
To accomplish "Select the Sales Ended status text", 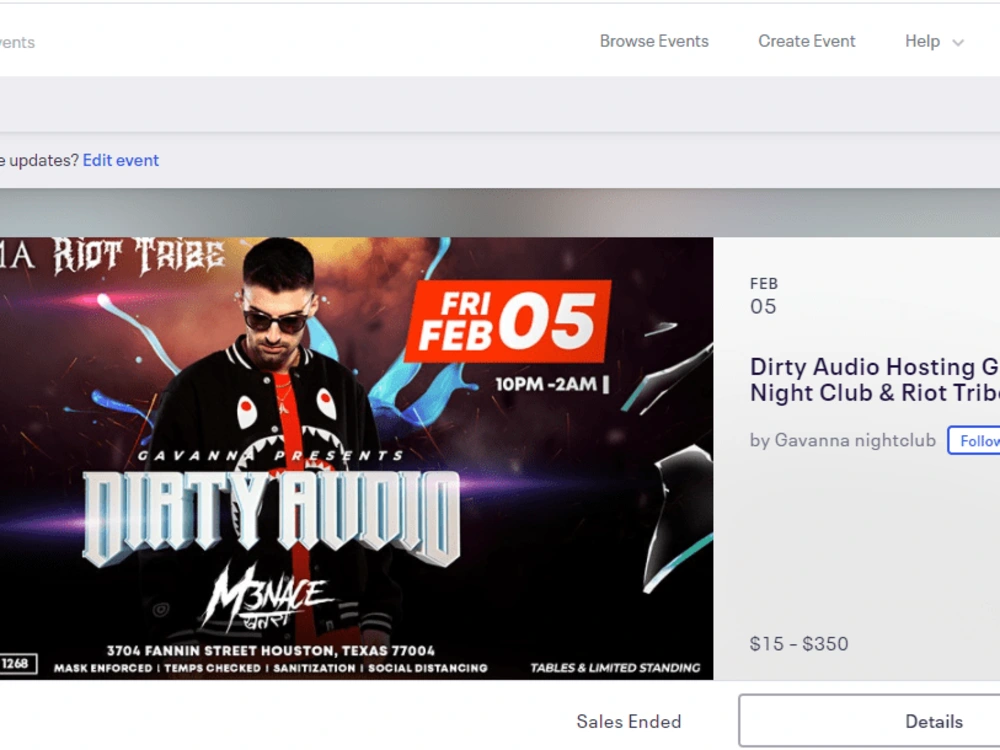I will [x=628, y=721].
